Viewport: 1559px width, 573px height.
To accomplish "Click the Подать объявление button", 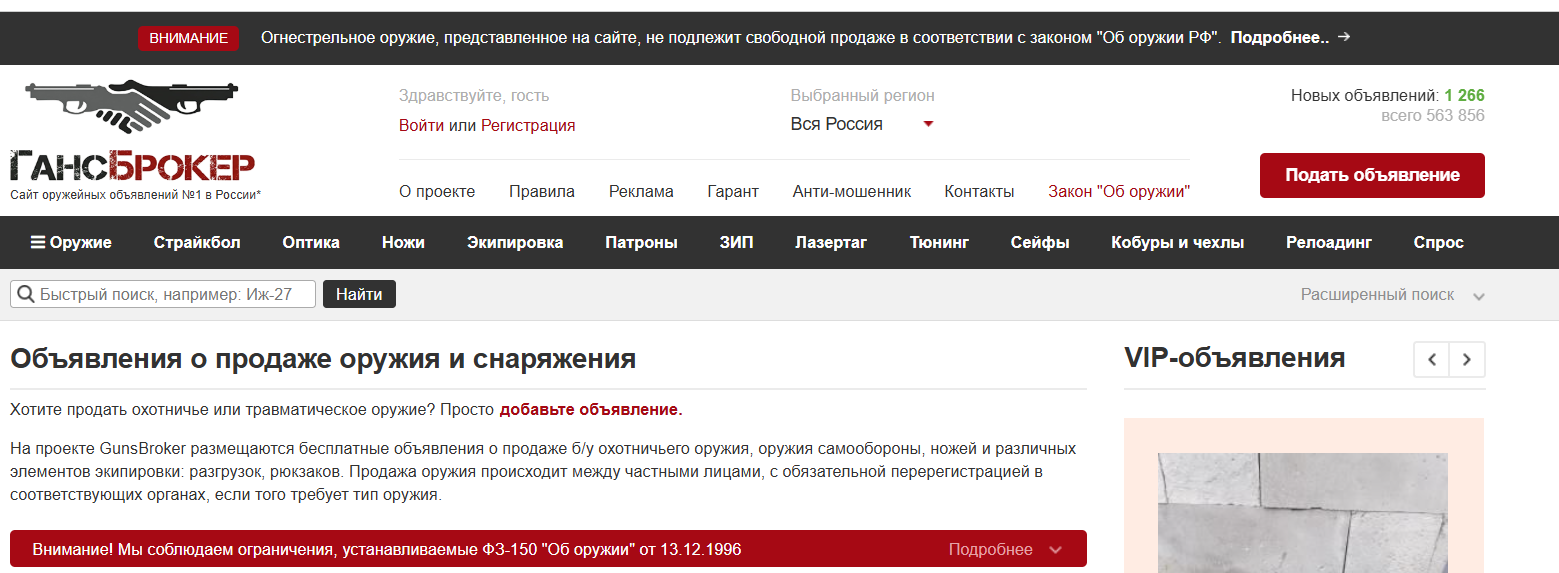I will [x=1372, y=175].
